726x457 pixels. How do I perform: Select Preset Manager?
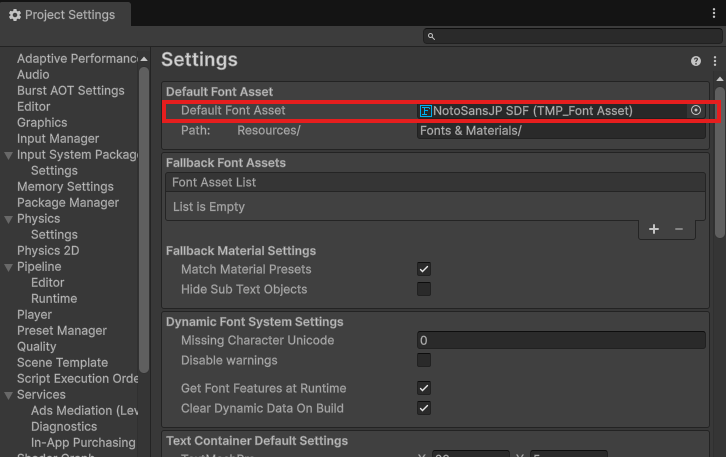[62, 330]
